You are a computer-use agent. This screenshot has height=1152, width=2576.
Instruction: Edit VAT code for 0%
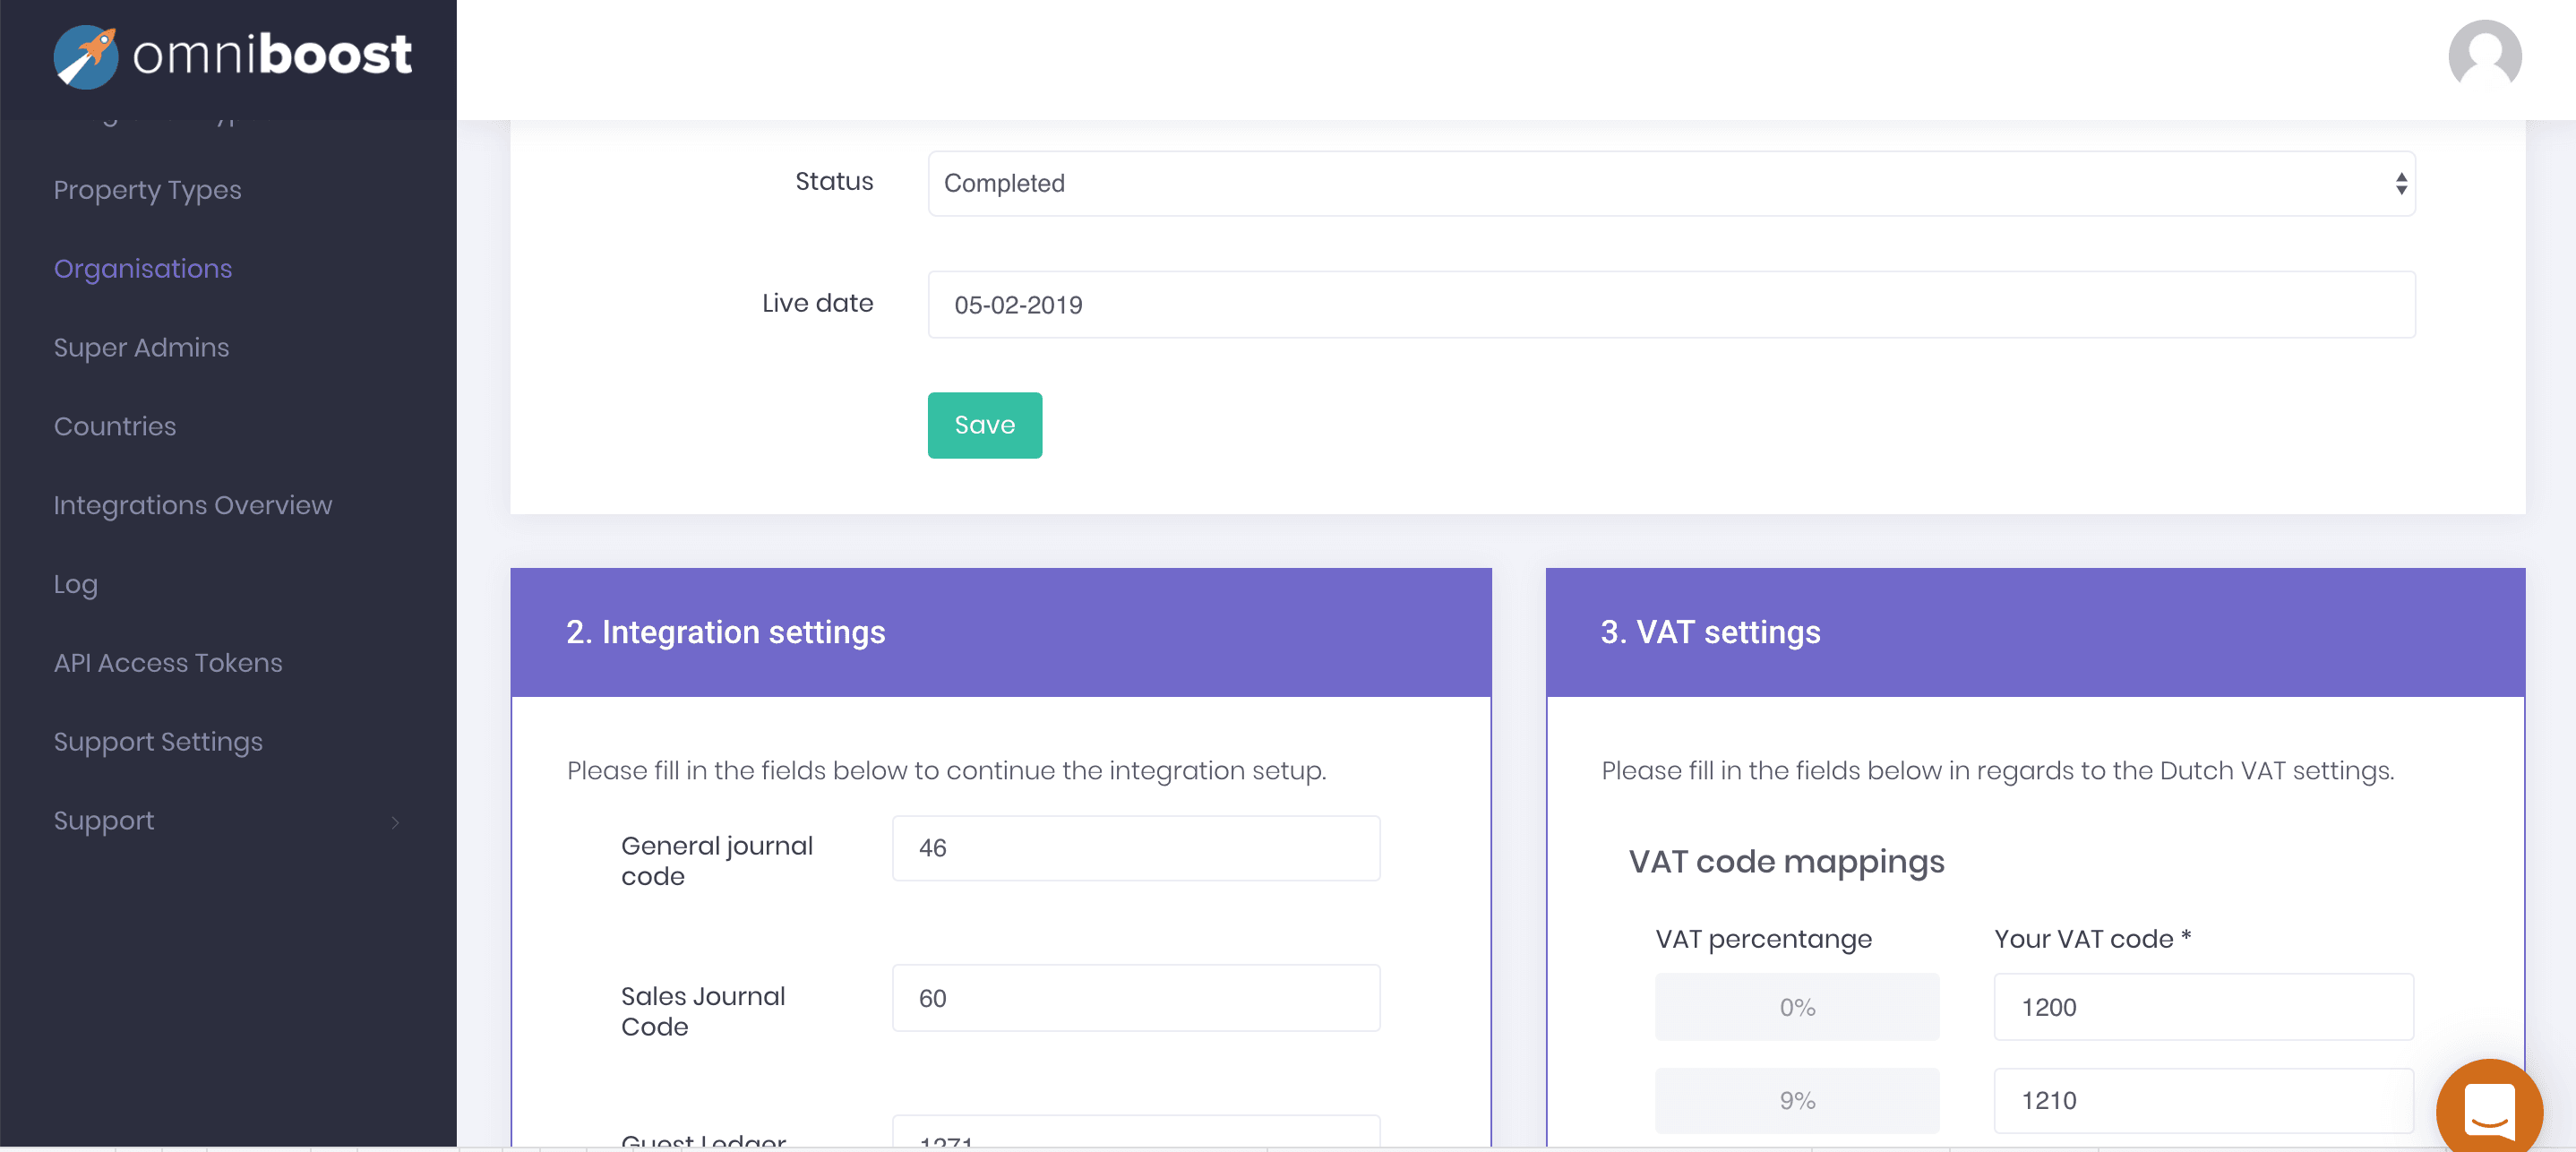(2203, 1007)
